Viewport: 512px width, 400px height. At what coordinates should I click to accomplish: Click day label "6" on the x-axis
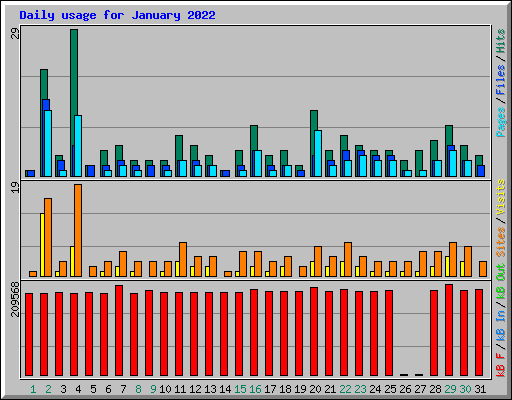click(x=108, y=389)
